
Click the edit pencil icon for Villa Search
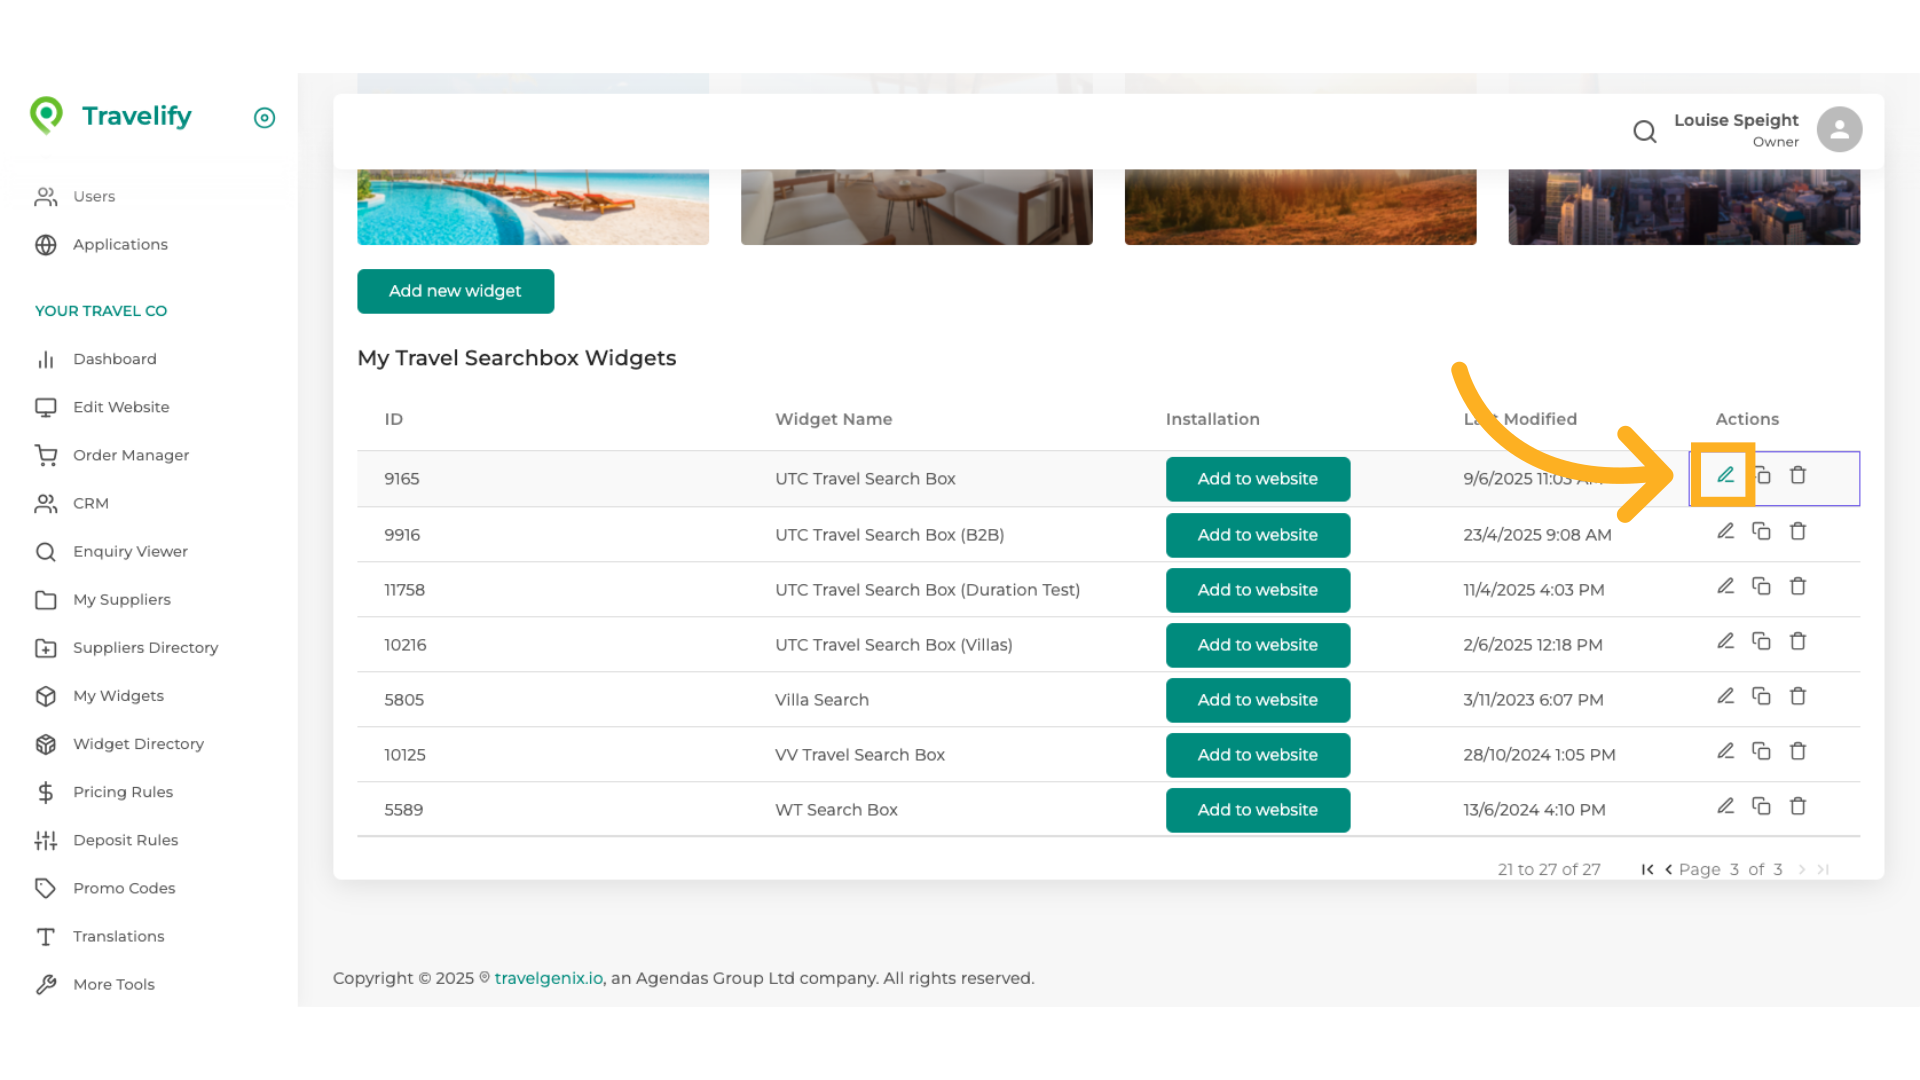[1725, 696]
